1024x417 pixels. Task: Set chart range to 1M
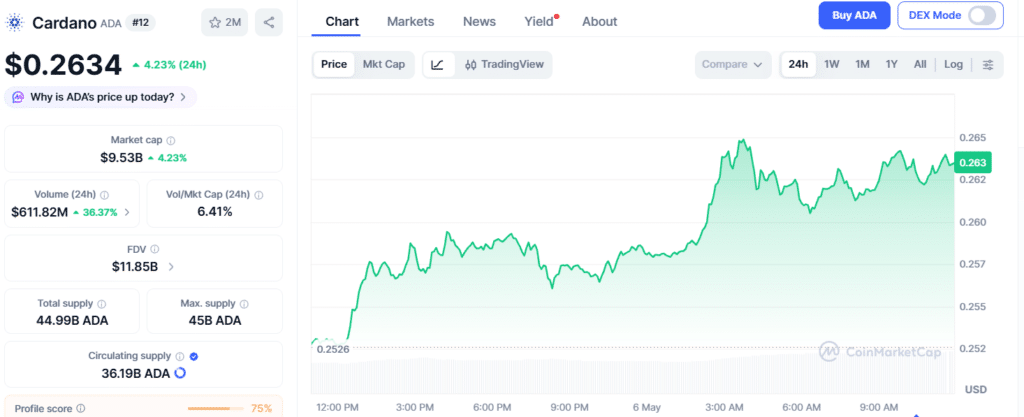click(862, 65)
